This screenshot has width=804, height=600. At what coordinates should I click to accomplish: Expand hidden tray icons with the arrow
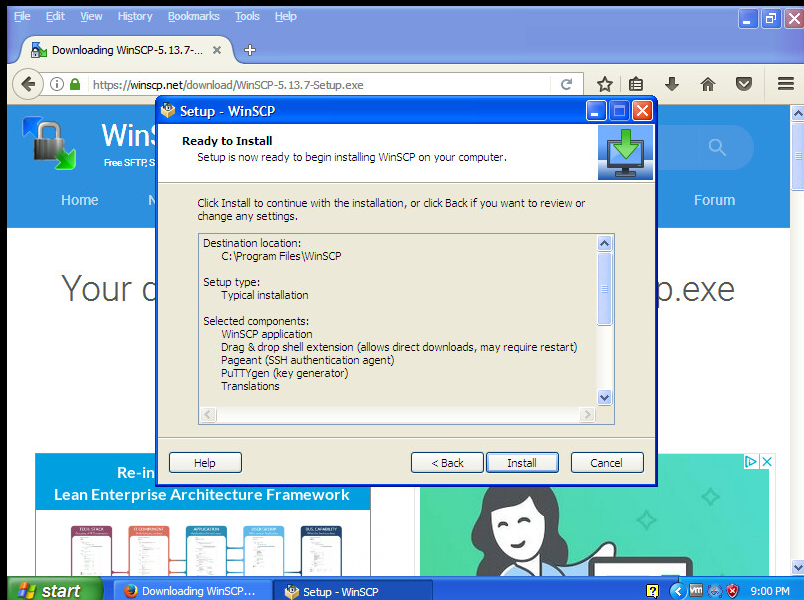(677, 591)
